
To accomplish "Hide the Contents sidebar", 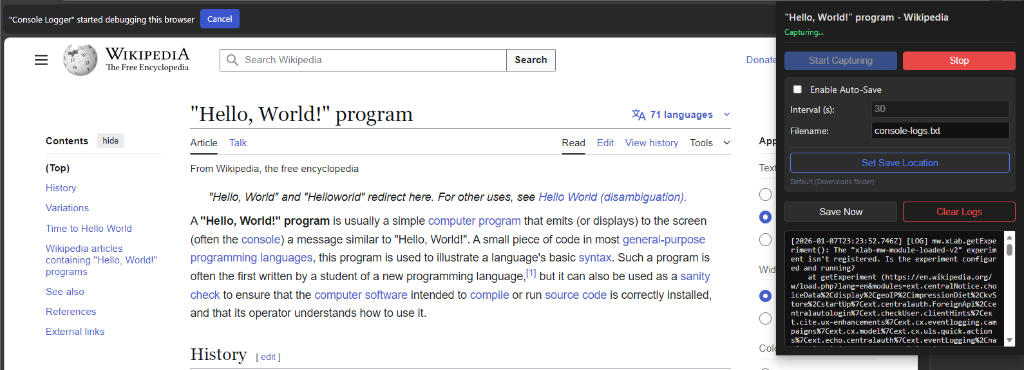I will 110,141.
